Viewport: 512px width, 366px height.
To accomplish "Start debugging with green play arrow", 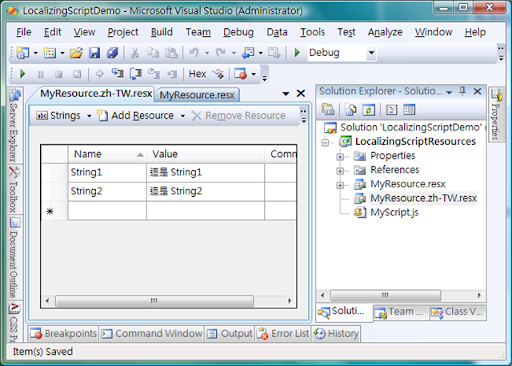I will pyautogui.click(x=297, y=52).
